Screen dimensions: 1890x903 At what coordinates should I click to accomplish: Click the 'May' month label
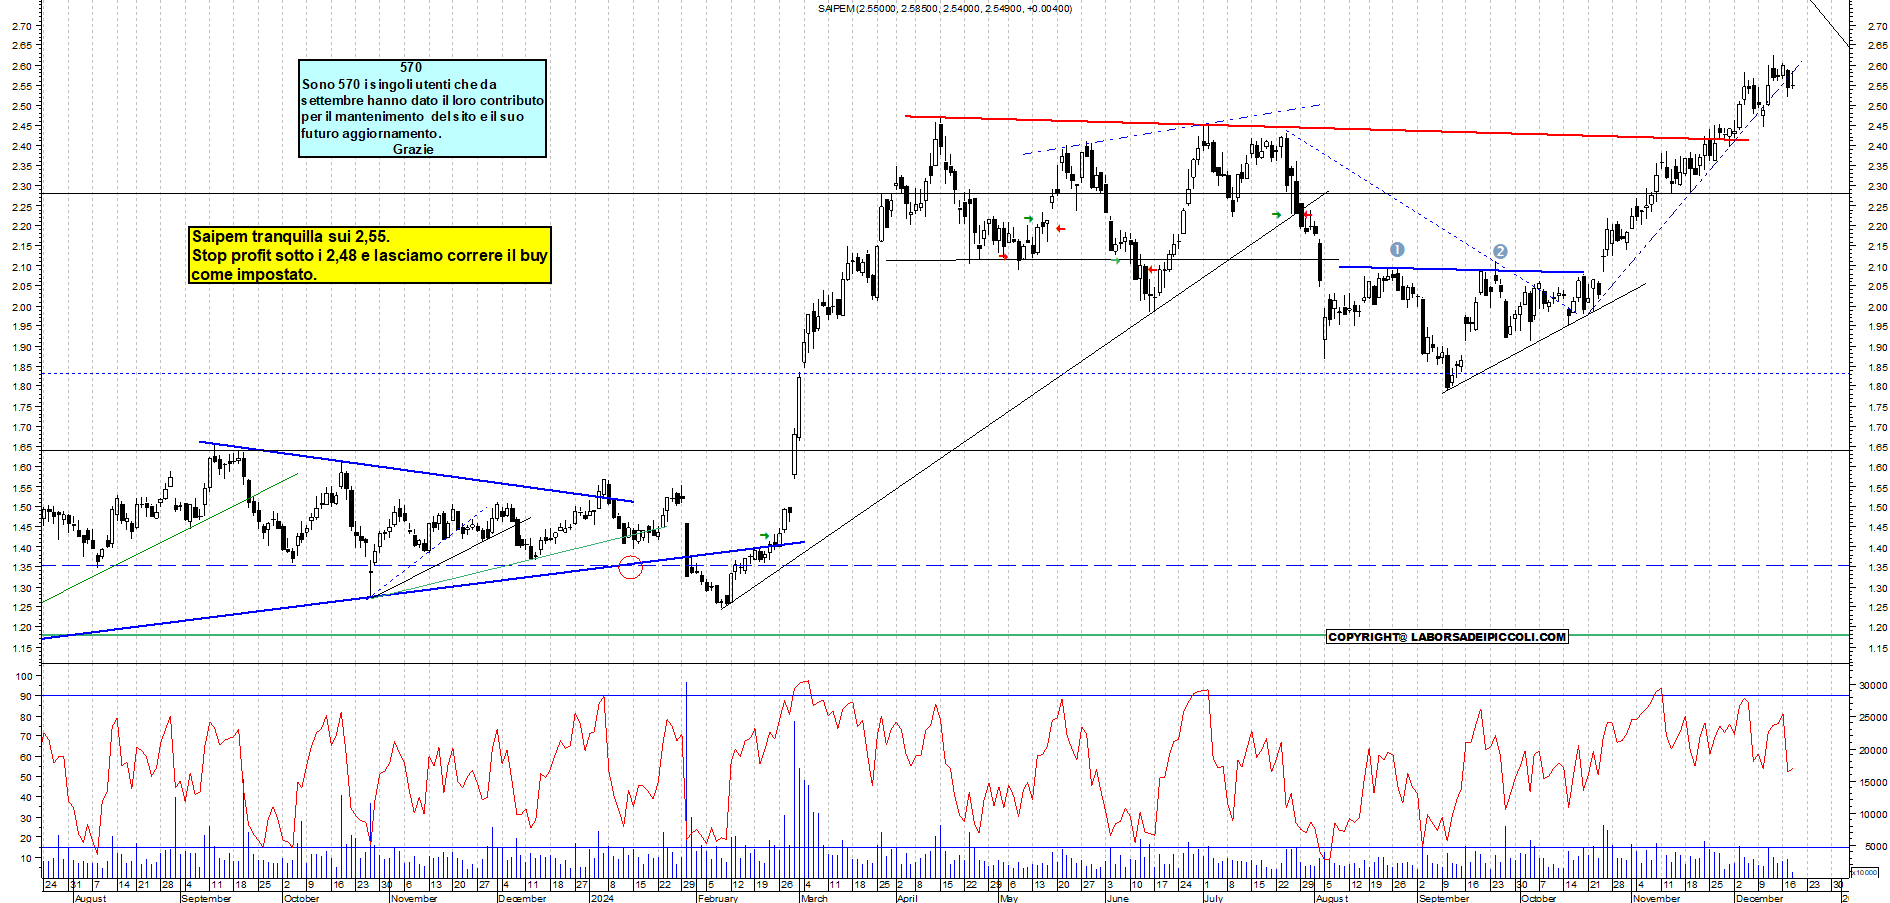[x=1009, y=898]
